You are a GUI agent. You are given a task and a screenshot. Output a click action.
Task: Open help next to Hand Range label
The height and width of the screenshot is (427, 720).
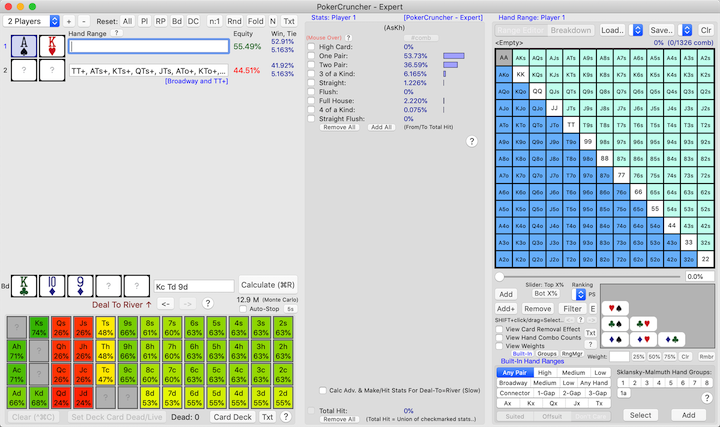coord(117,33)
